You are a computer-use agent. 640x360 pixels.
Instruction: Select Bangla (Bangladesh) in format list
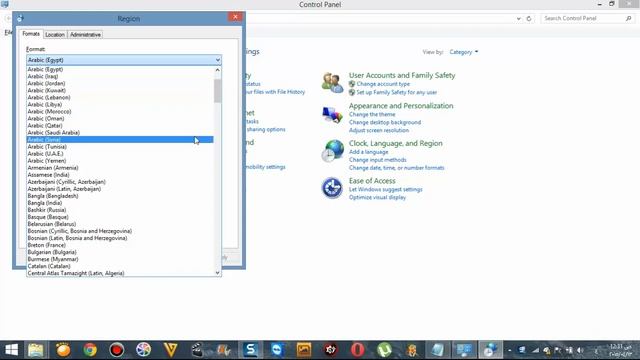(x=120, y=196)
